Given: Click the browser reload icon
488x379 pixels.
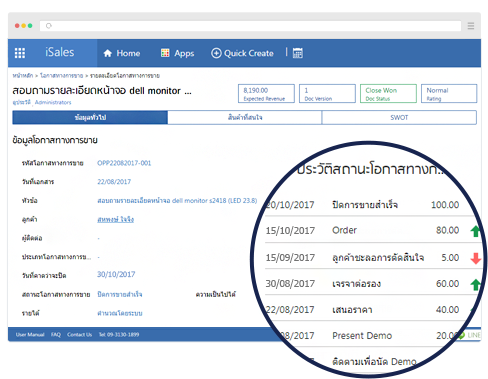Looking at the screenshot, I should (x=49, y=26).
